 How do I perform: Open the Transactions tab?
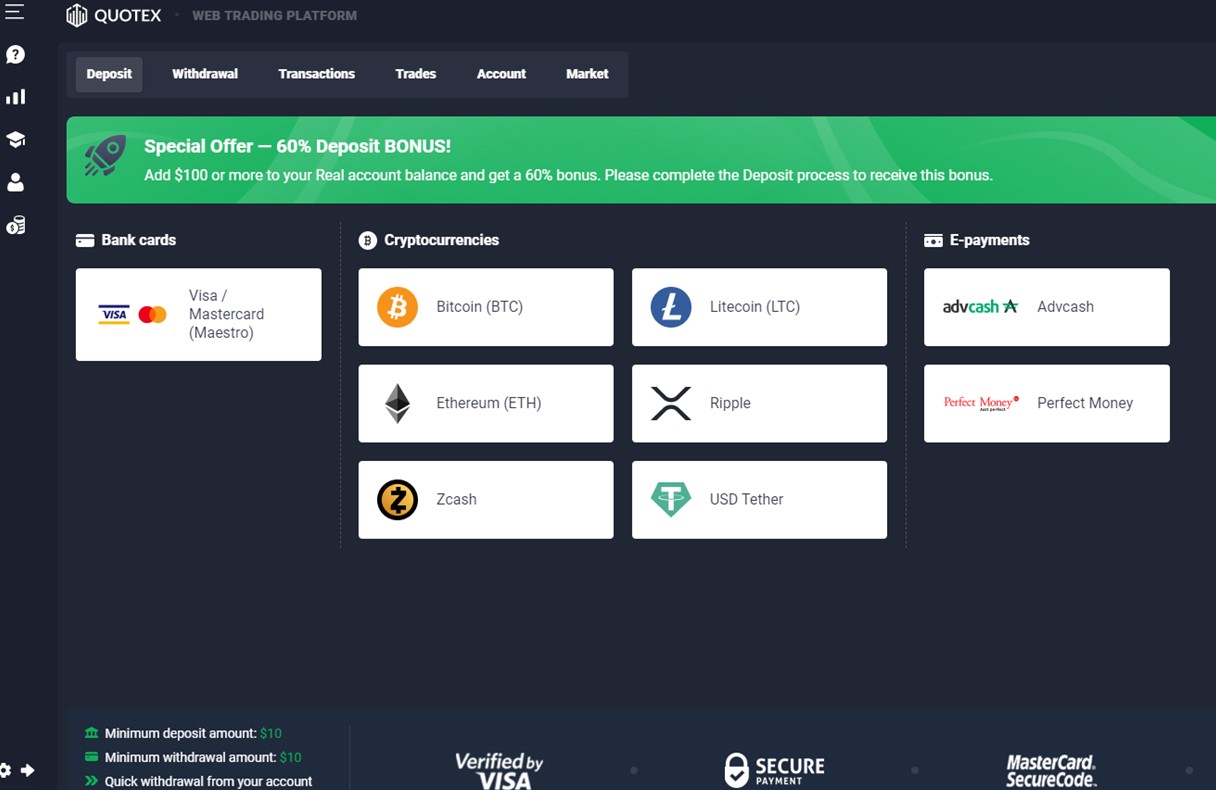317,74
